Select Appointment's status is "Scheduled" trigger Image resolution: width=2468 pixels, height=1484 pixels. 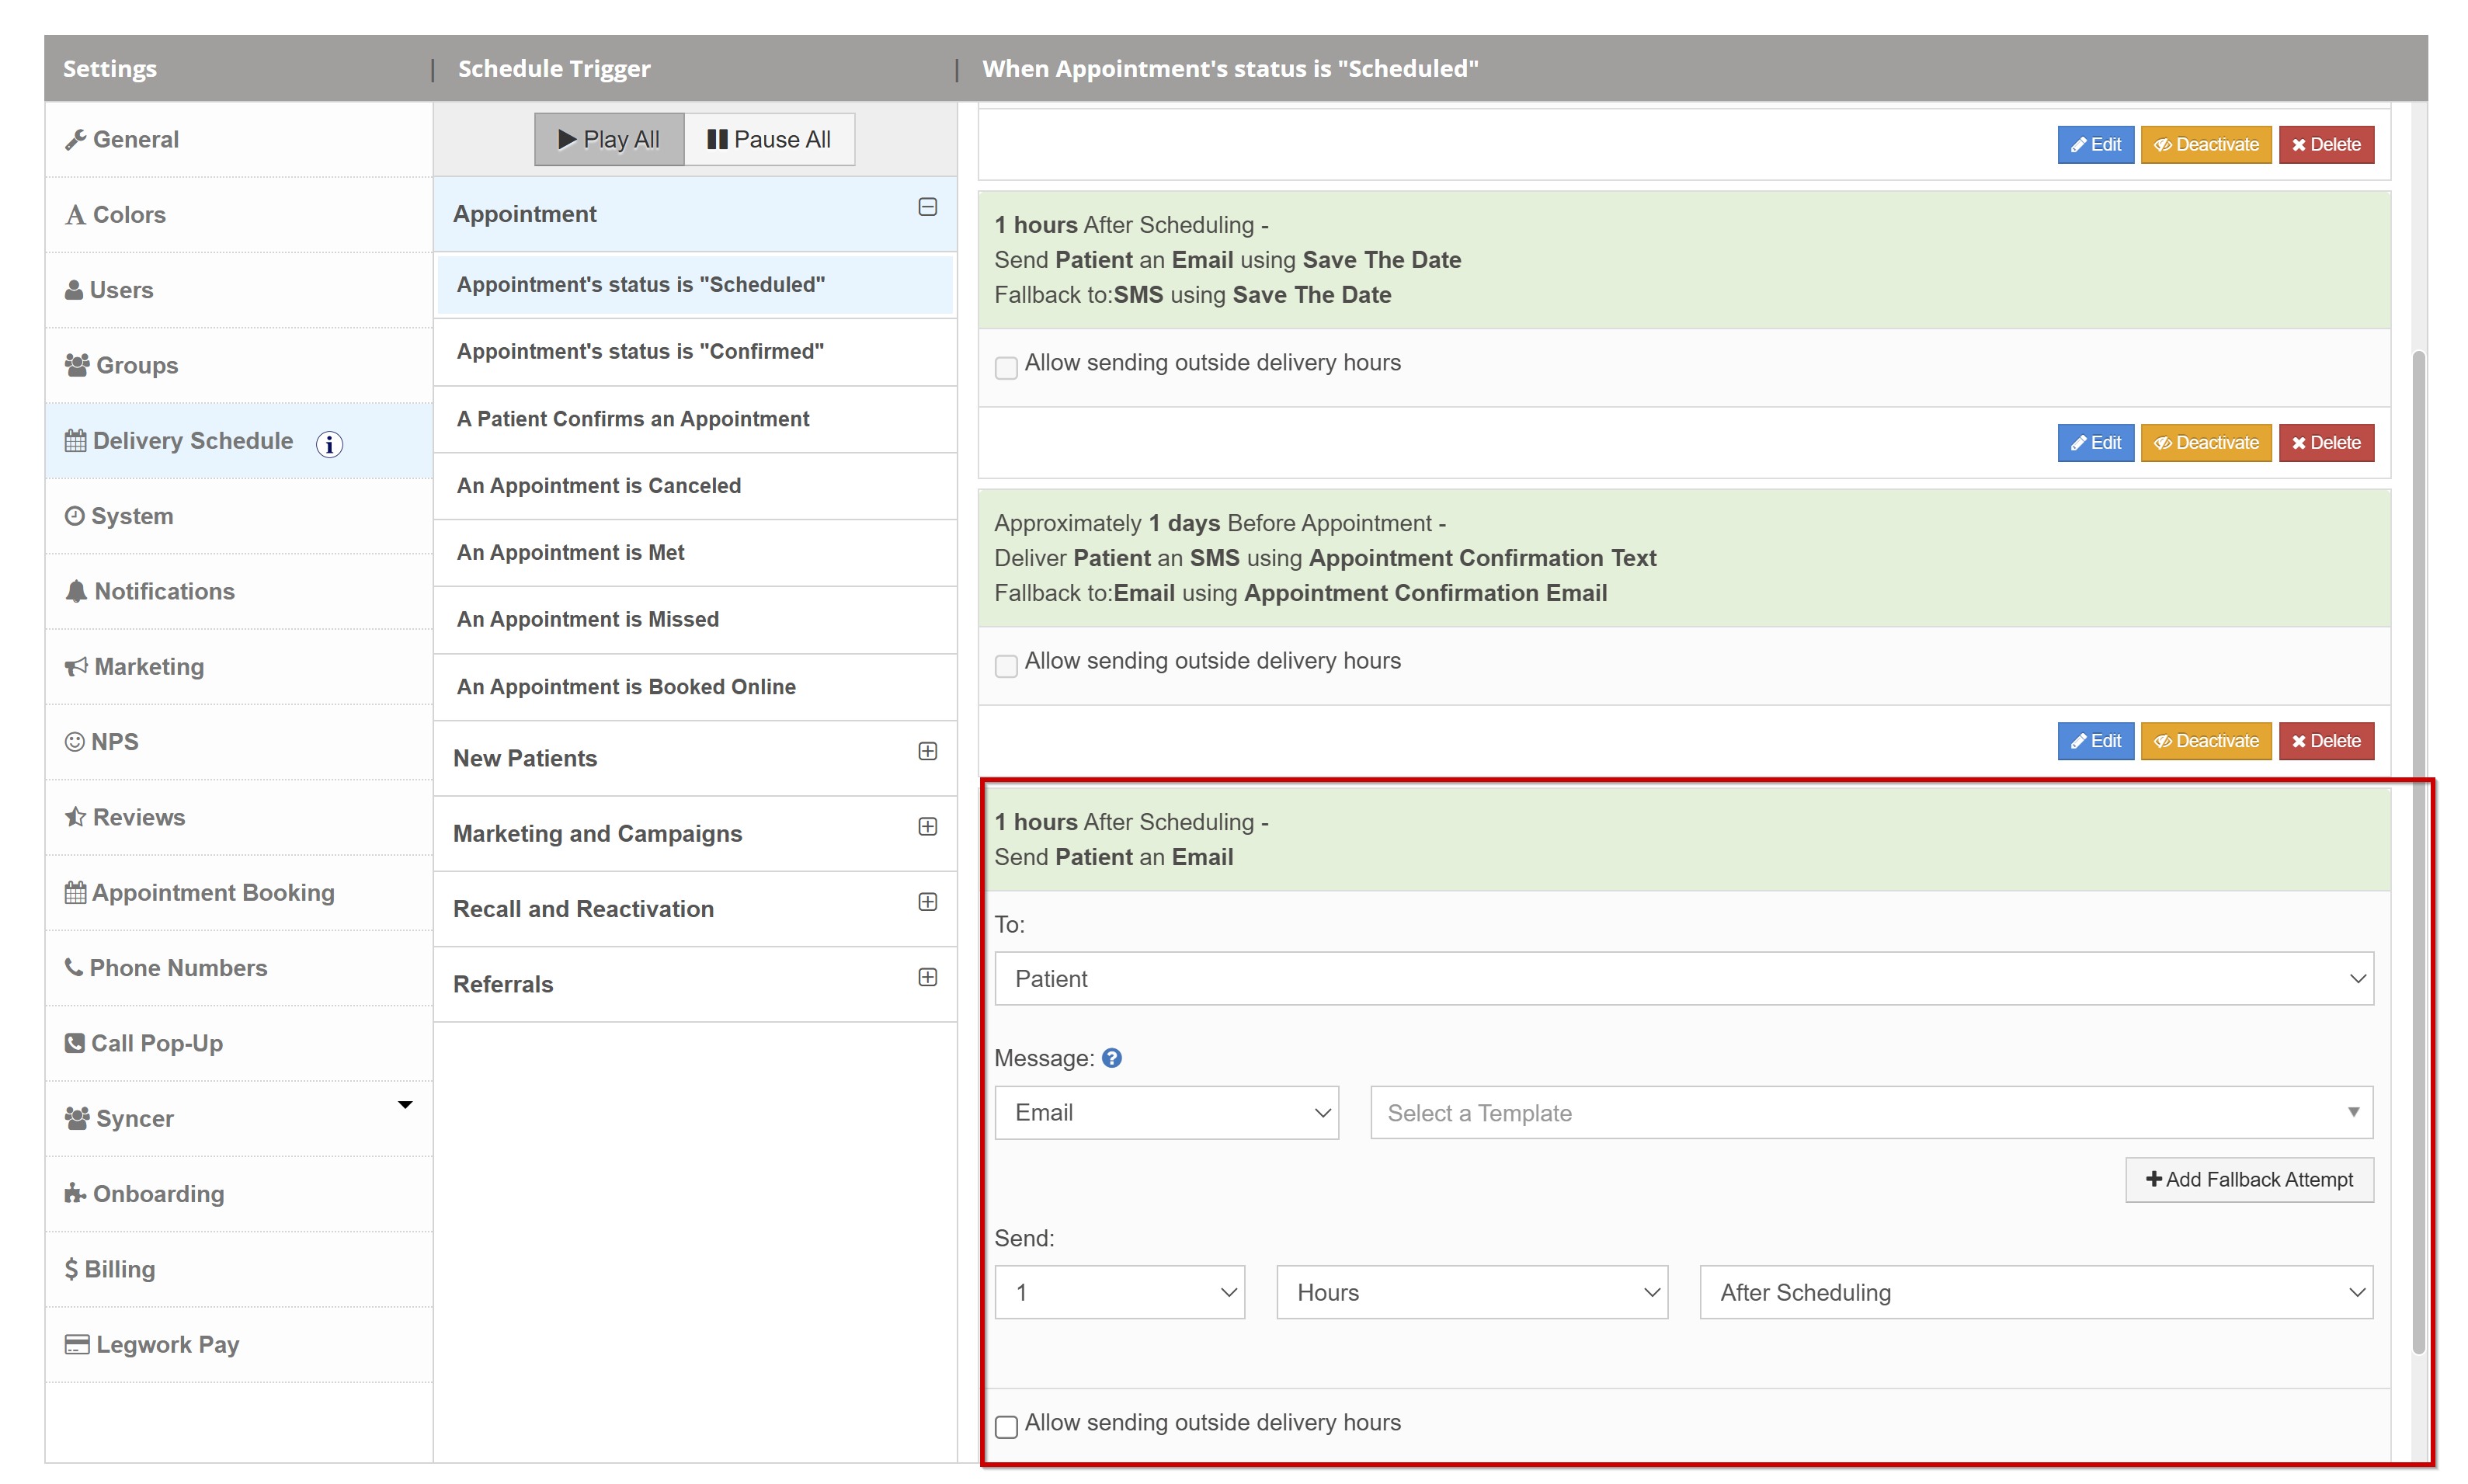(x=695, y=285)
